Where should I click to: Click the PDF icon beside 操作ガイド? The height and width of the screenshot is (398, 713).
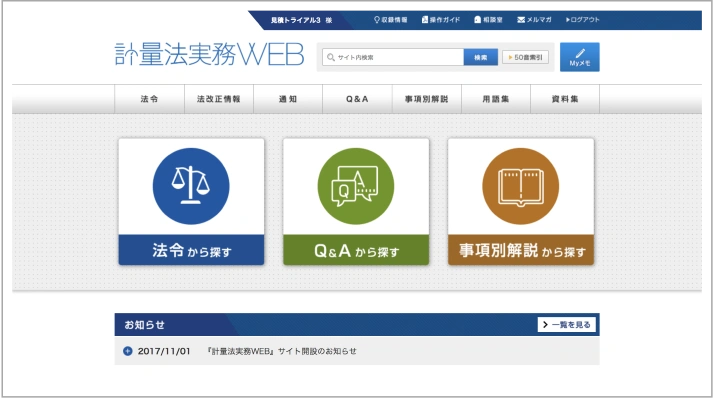[425, 20]
